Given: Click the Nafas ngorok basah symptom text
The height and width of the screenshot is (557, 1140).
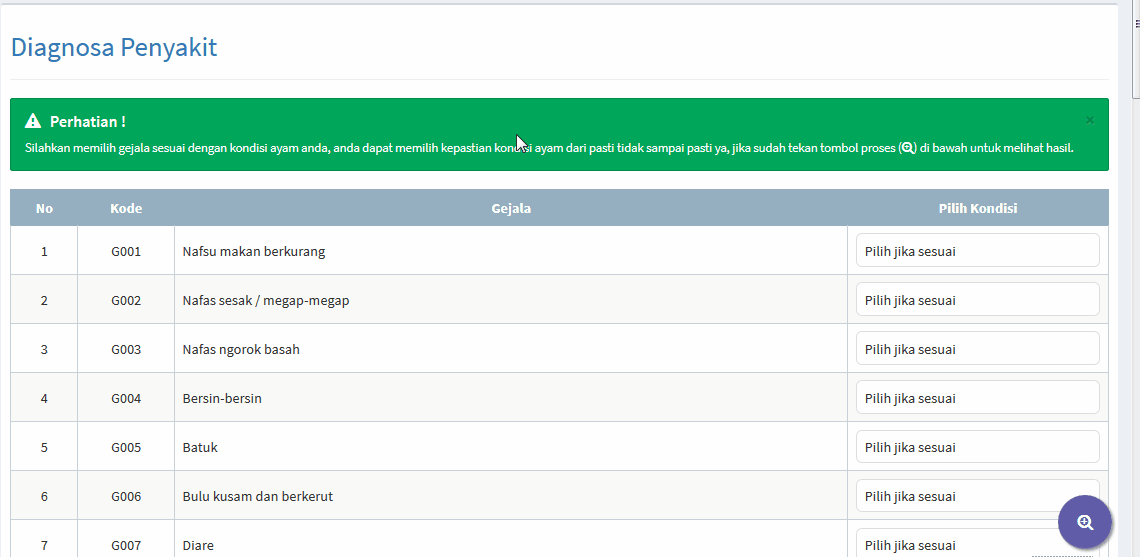Looking at the screenshot, I should [241, 349].
